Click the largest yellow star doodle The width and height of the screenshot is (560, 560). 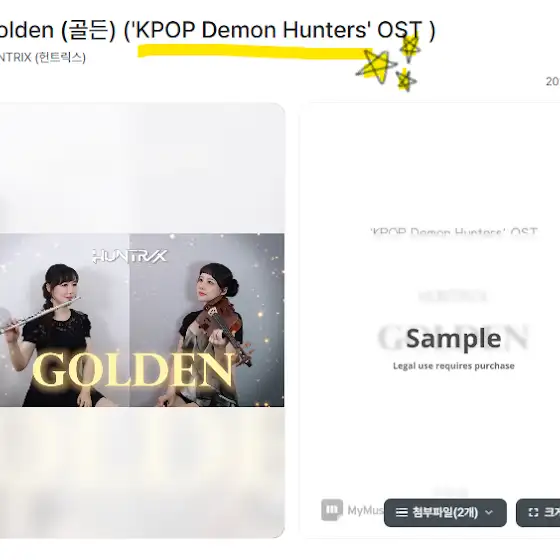[x=376, y=66]
